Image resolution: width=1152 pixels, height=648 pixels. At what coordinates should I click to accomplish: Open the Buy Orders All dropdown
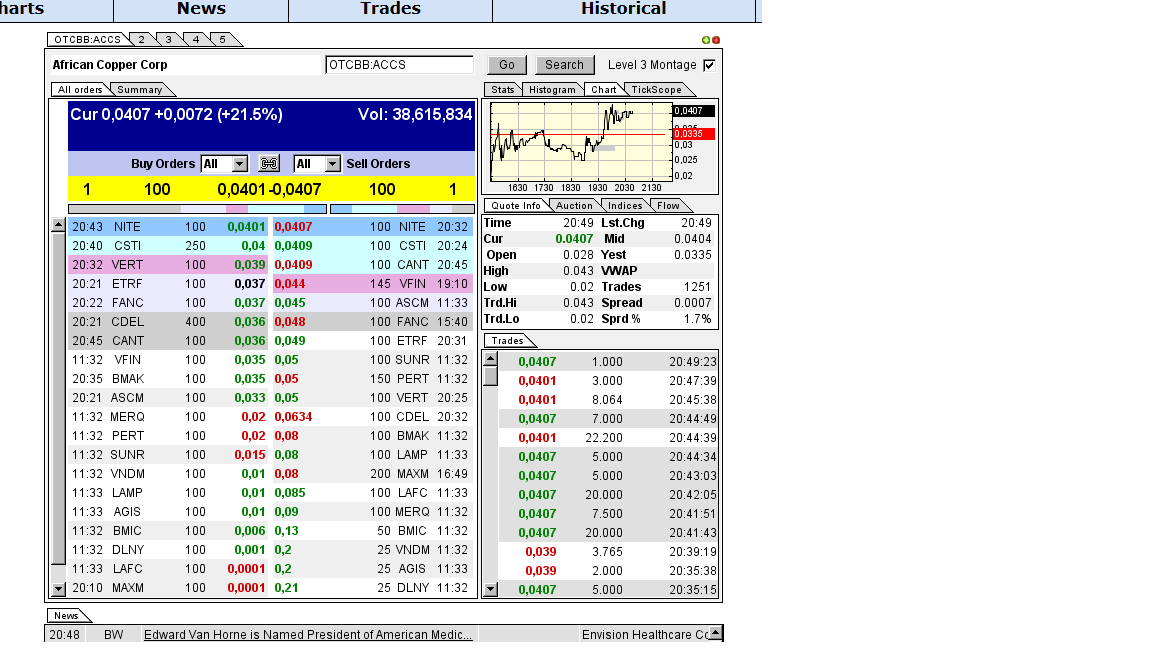(224, 164)
